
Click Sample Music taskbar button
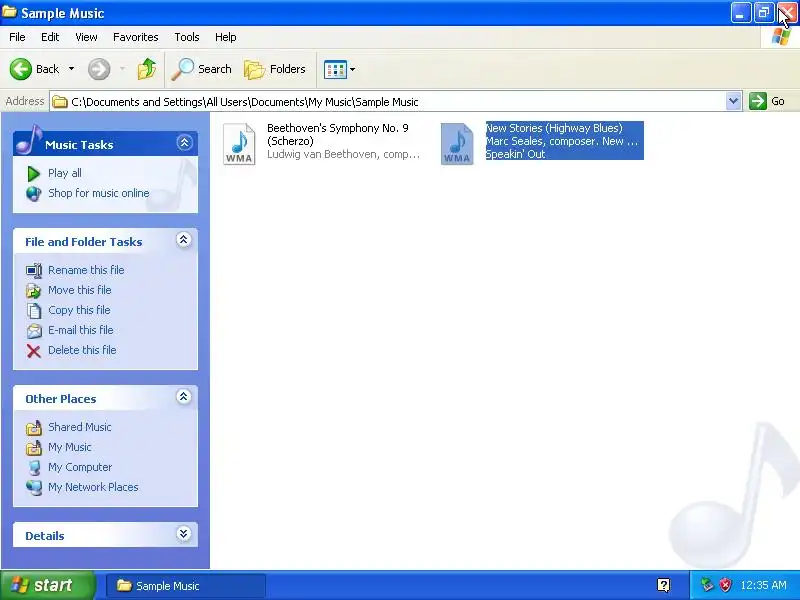[186, 586]
